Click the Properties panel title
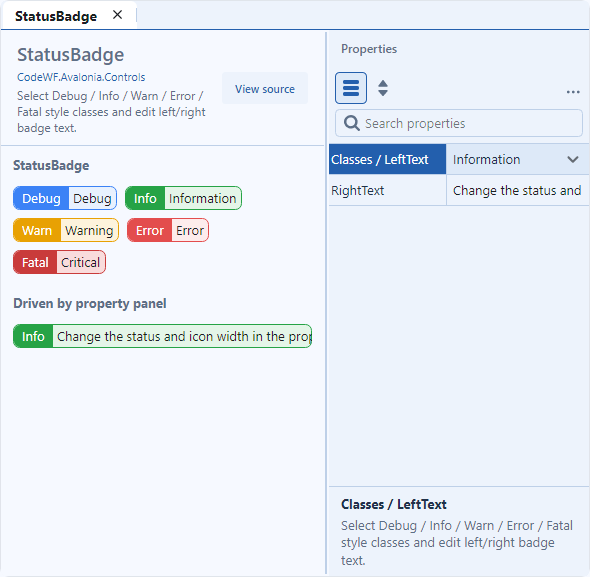This screenshot has height=577, width=590. [369, 49]
